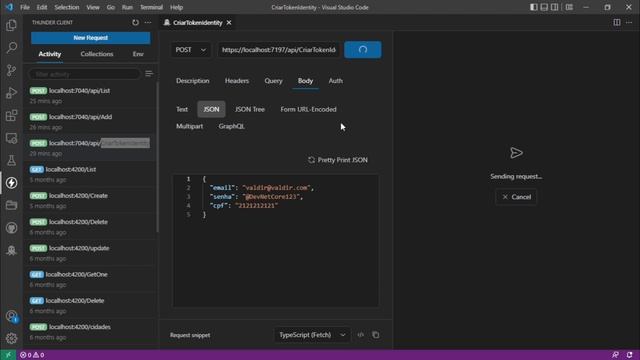Toggle the bottom panel layout icon
This screenshot has width=640, height=360.
[544, 7]
